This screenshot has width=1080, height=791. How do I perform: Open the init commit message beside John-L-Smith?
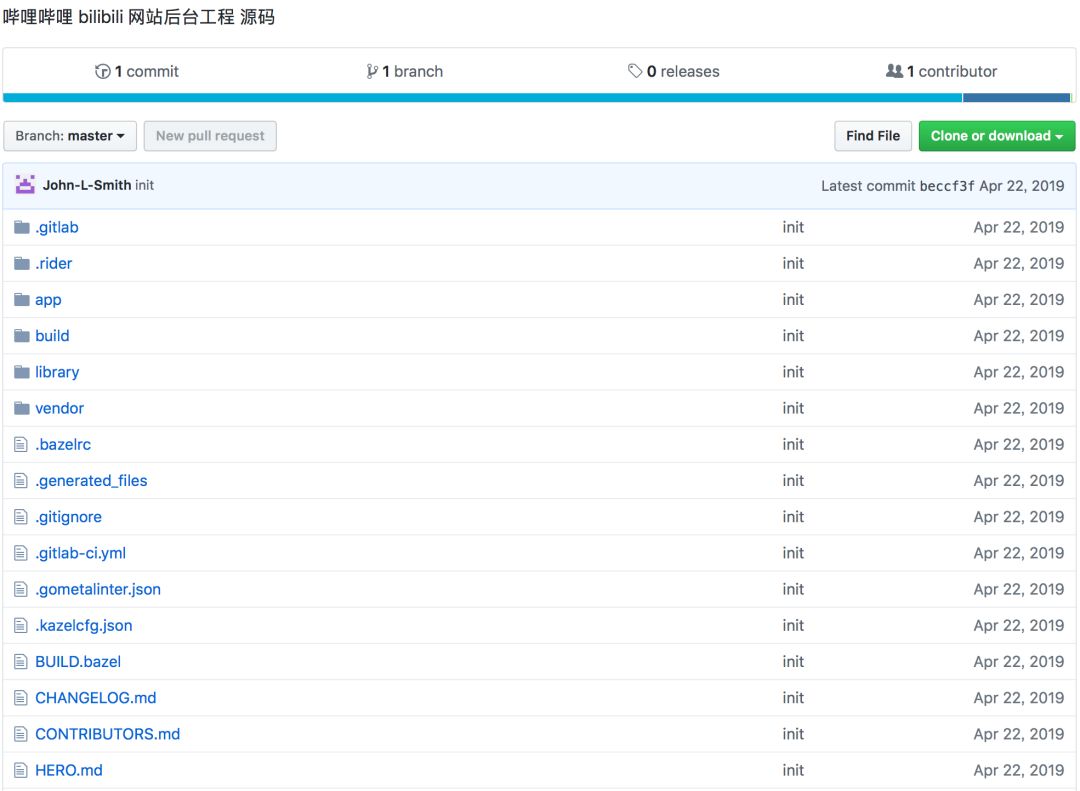(144, 185)
